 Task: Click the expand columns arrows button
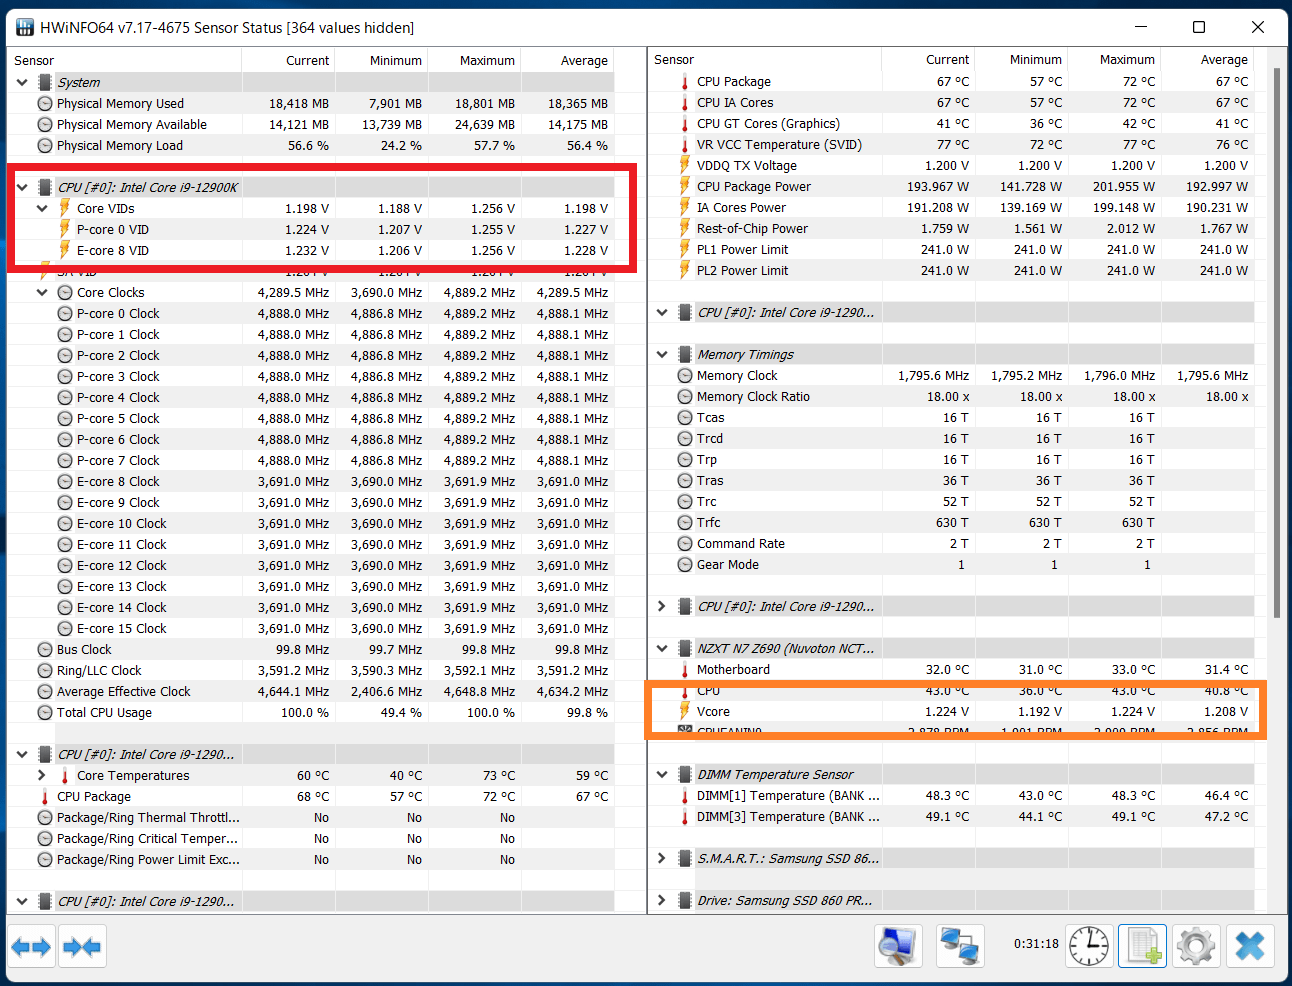[x=31, y=946]
